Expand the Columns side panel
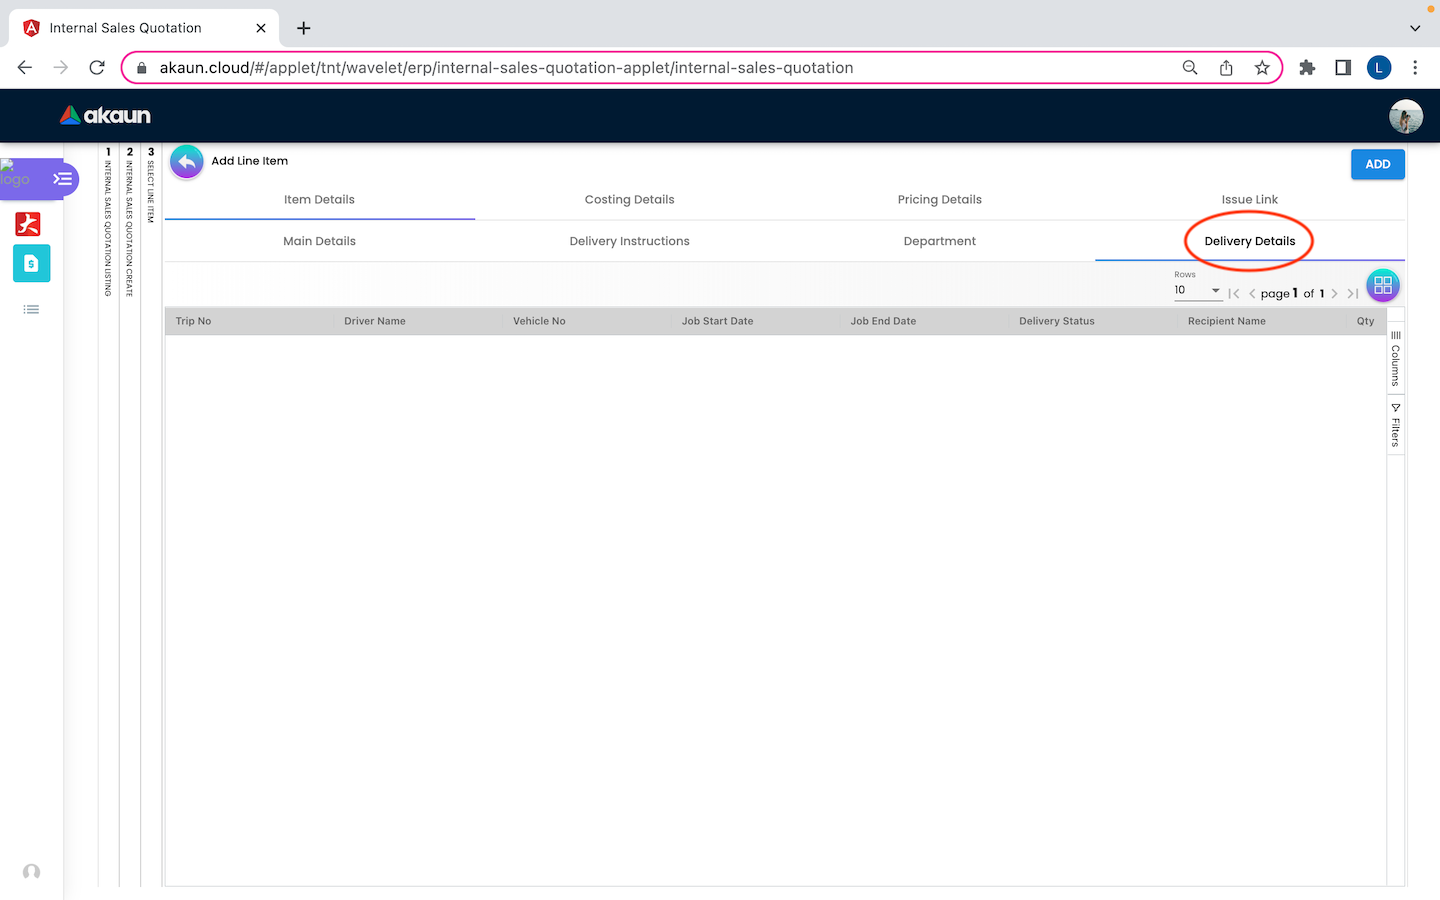The width and height of the screenshot is (1440, 900). 1396,359
